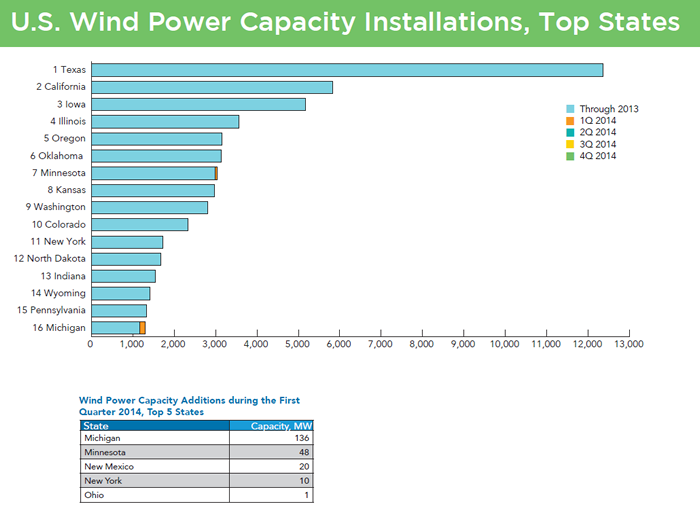Click the '12 North Dakota' axis label
Viewport: 700px width, 526px height.
(x=50, y=259)
